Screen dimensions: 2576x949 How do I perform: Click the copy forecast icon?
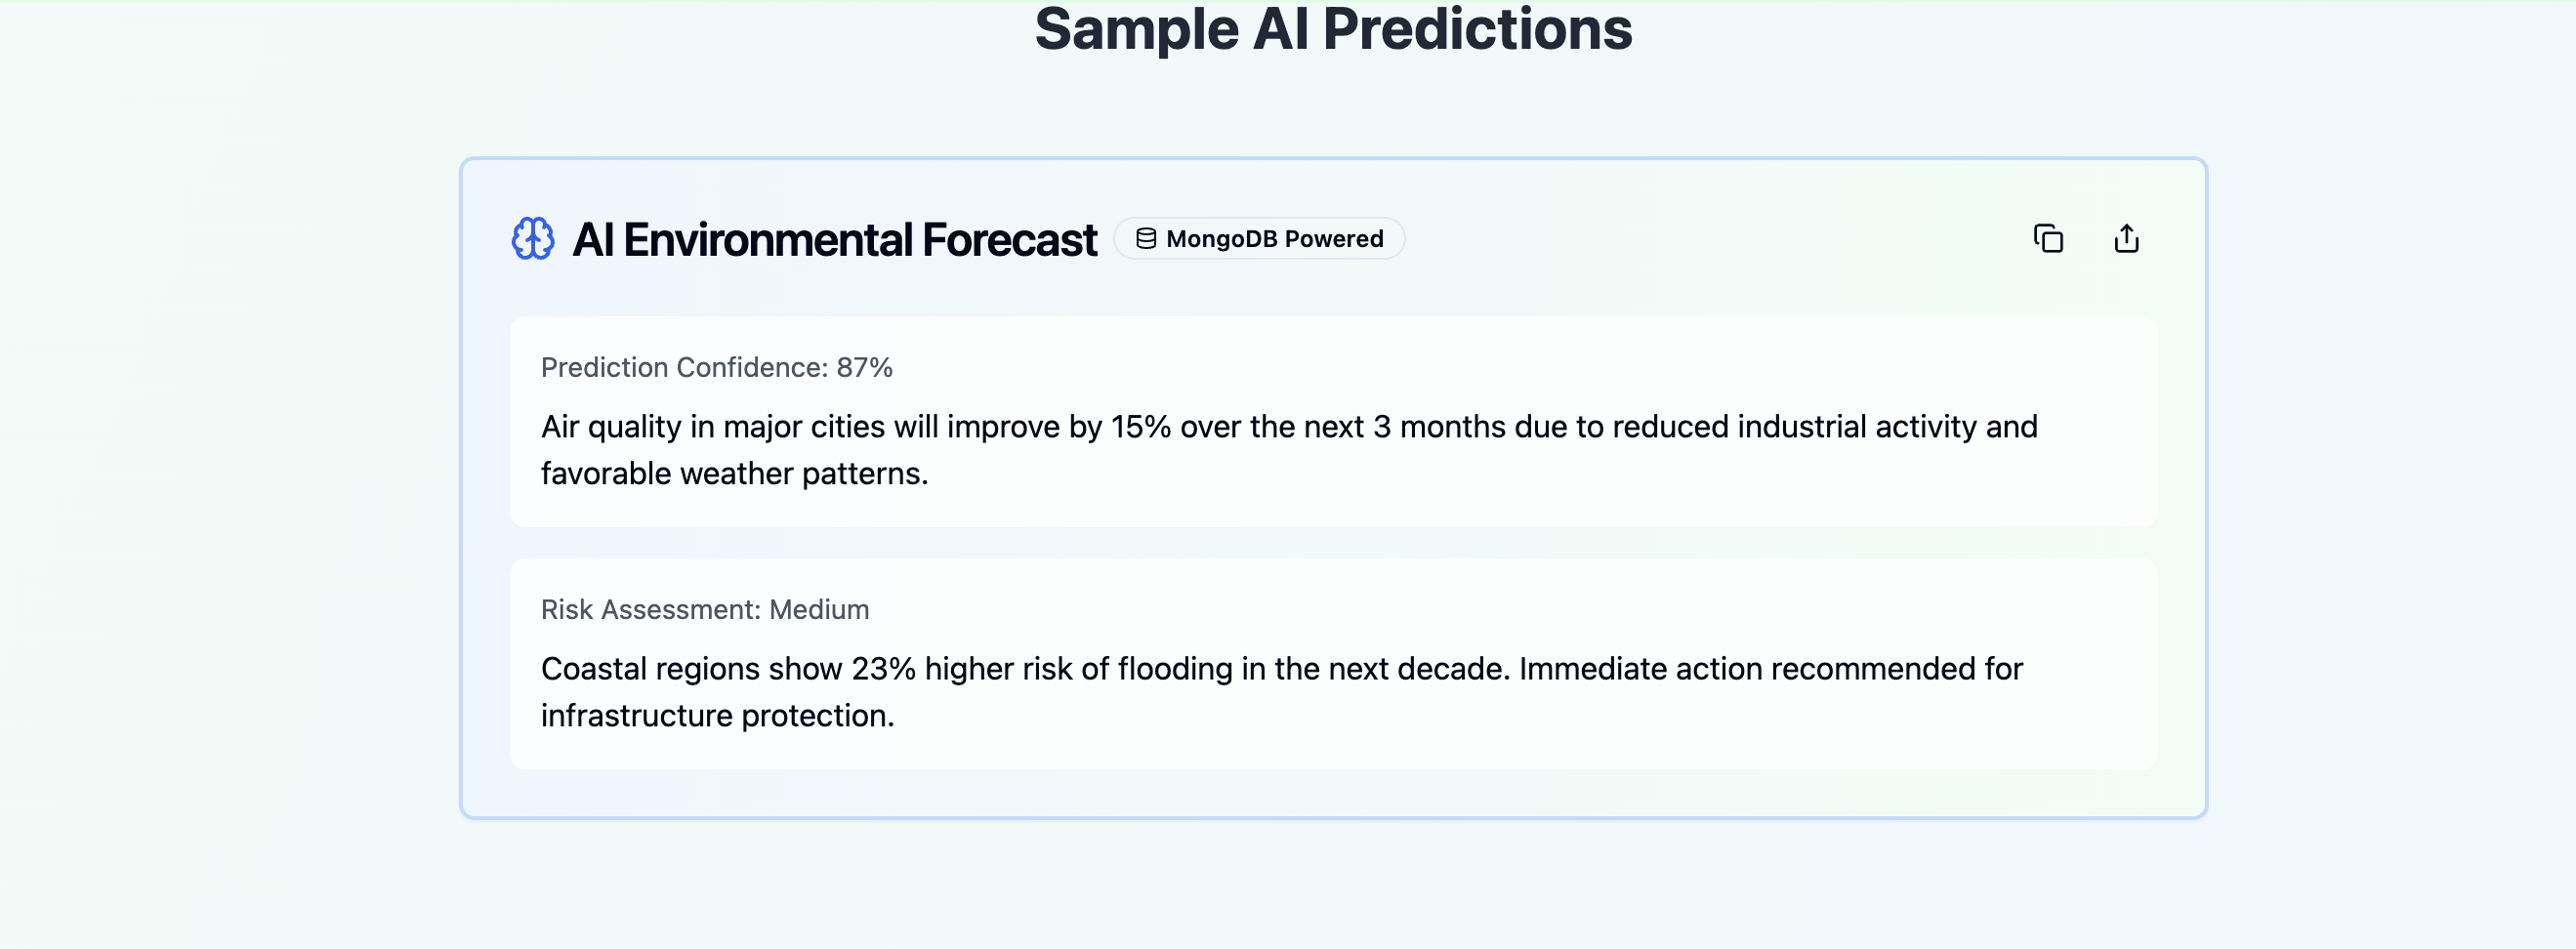coord(2048,239)
